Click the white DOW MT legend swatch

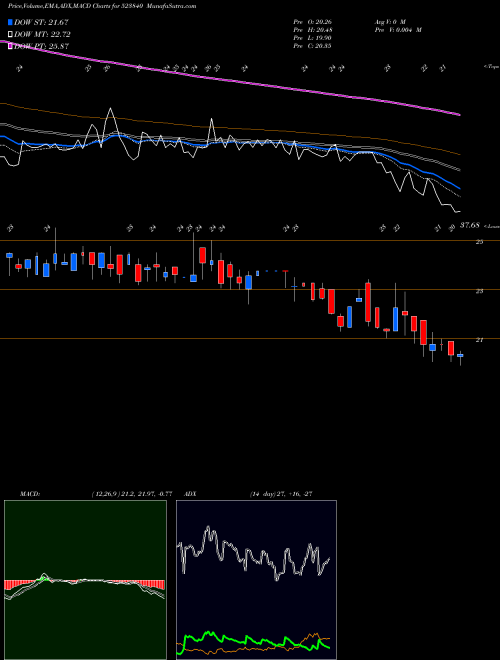10,35
